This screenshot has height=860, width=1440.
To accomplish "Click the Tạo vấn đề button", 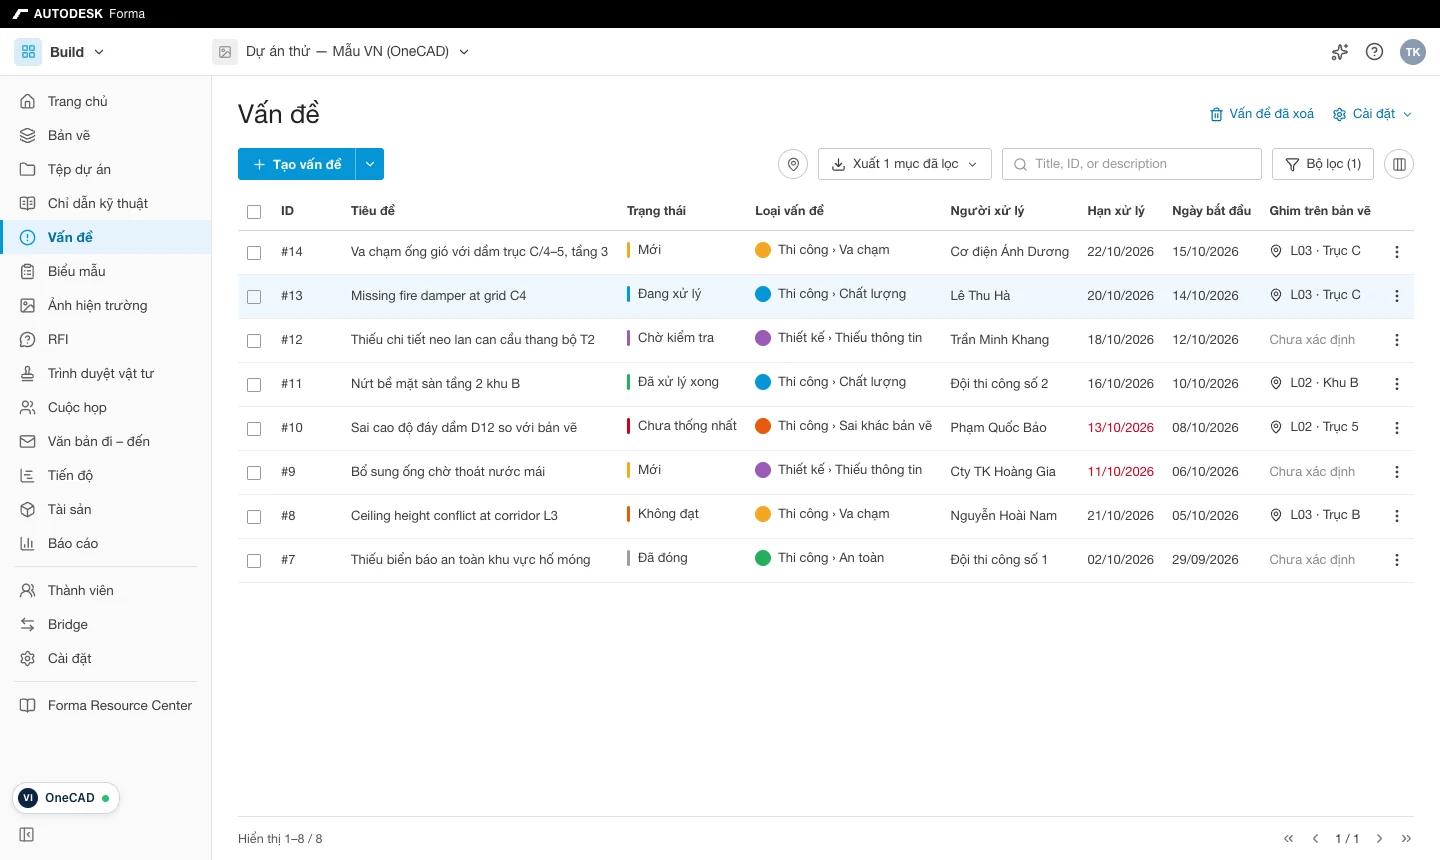I will 297,164.
